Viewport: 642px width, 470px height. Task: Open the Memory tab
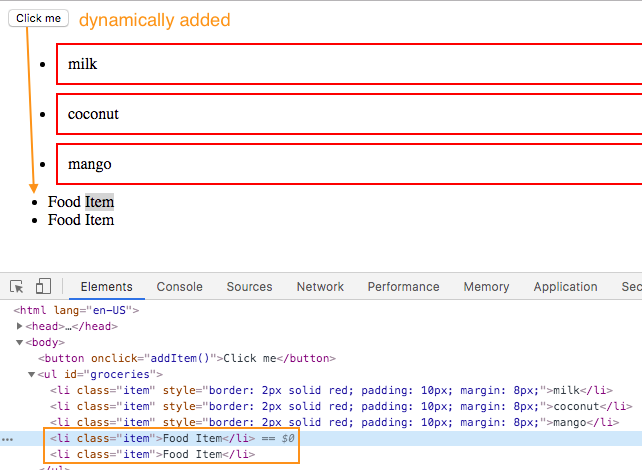[x=486, y=287]
